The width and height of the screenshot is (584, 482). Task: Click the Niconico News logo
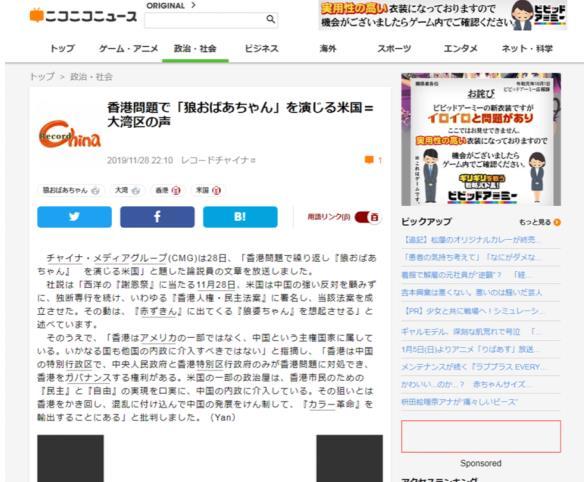[x=83, y=16]
